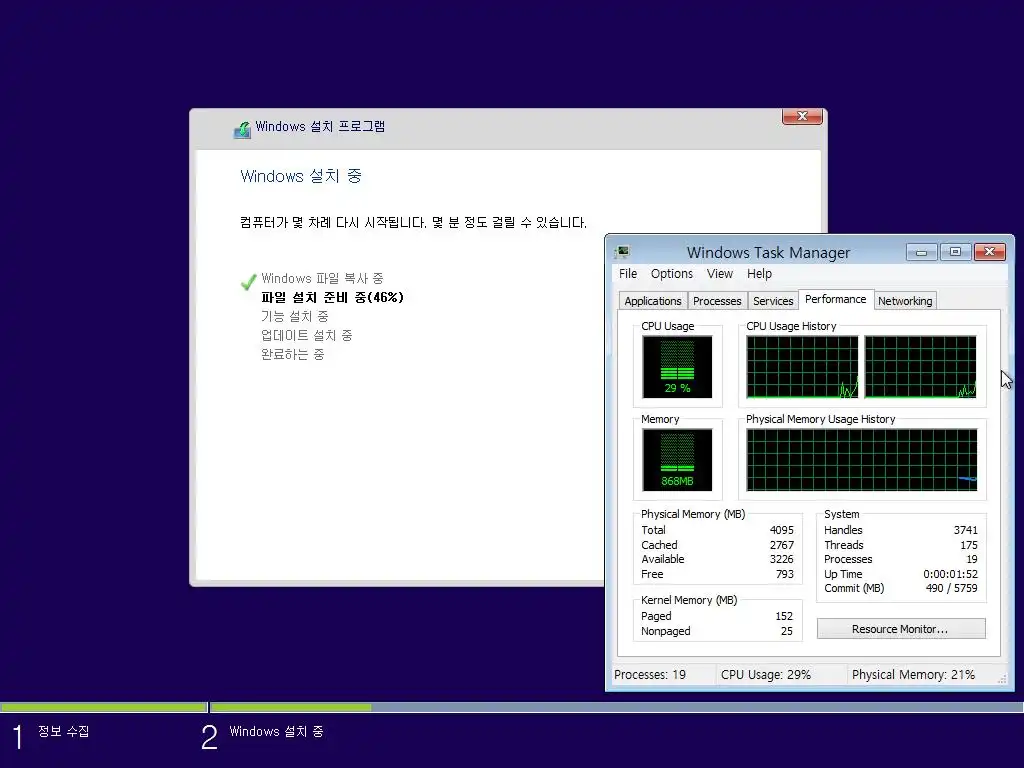1024x768 pixels.
Task: Close the Windows Task Manager window
Action: pyautogui.click(x=989, y=252)
